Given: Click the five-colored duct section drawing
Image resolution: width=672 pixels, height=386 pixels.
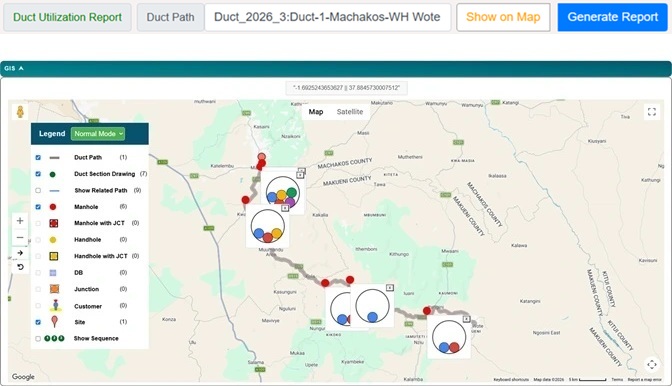Looking at the screenshot, I should point(282,192).
